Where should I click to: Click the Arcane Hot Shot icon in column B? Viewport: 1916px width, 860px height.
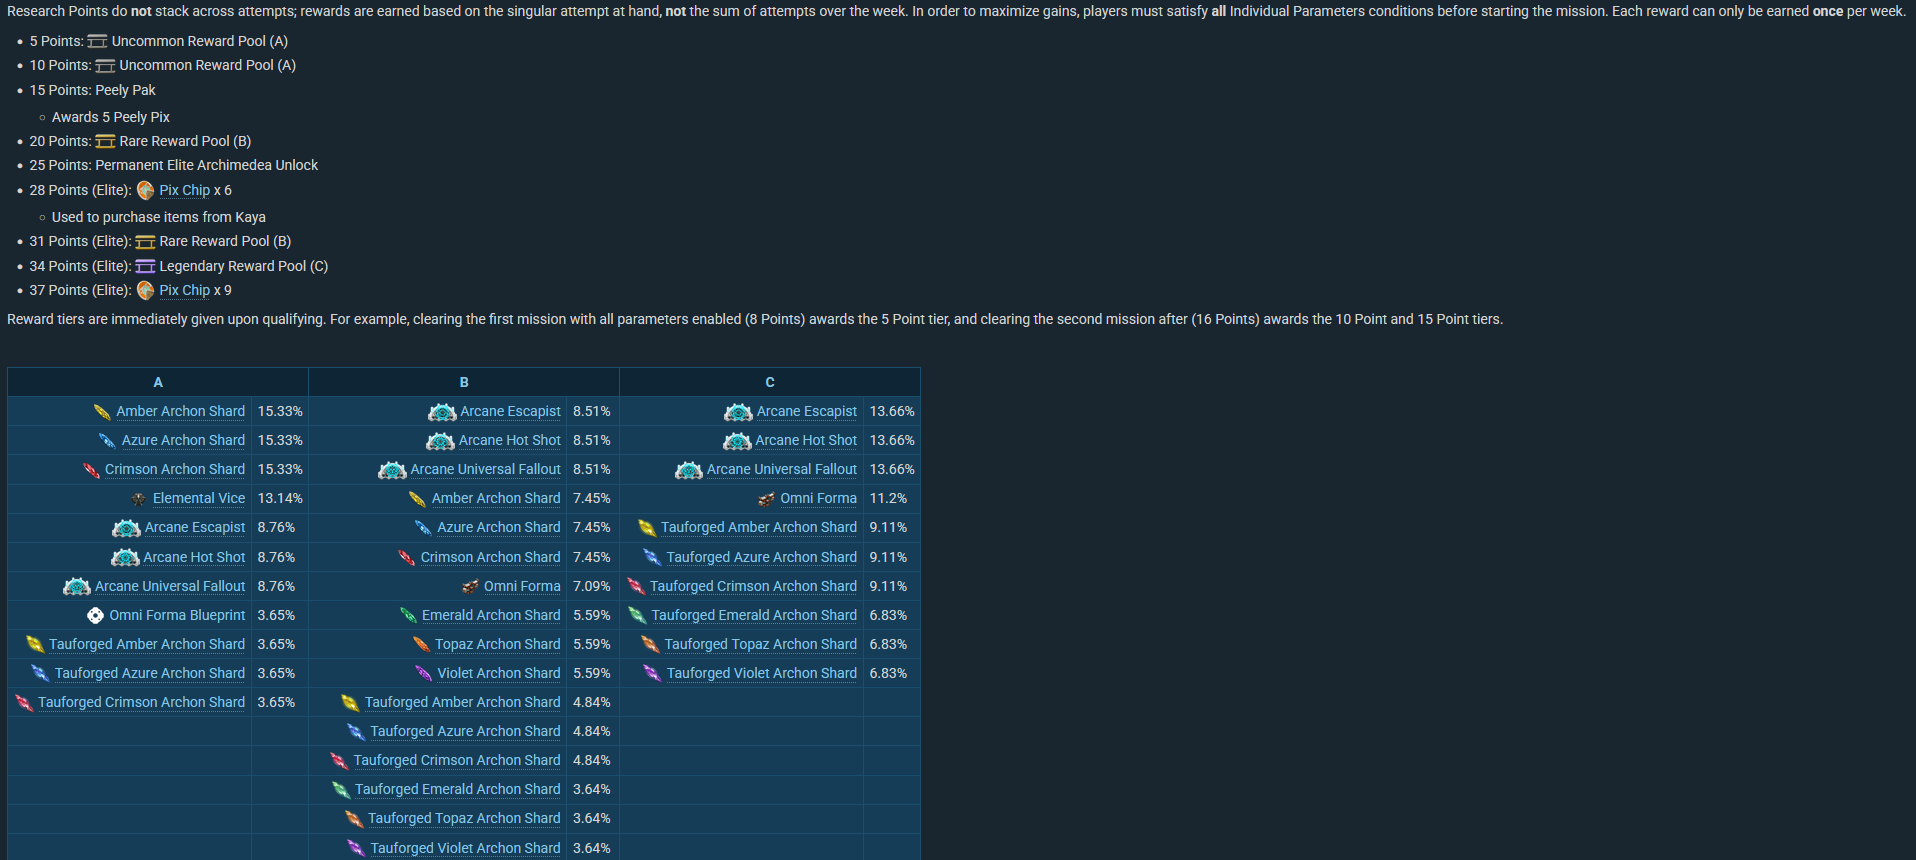pyautogui.click(x=440, y=441)
